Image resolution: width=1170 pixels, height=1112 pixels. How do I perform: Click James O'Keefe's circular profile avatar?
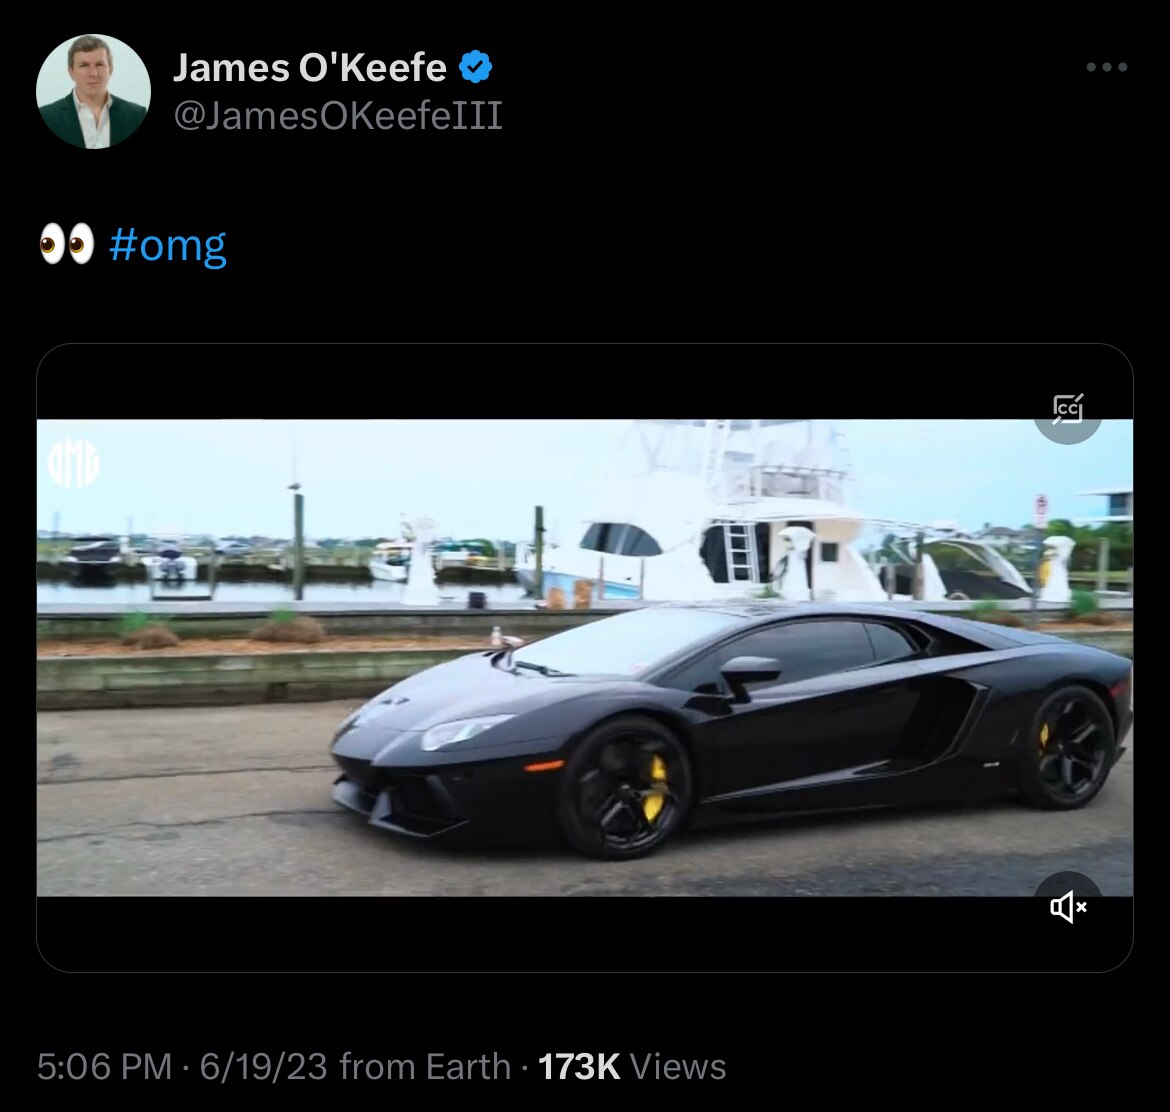[x=93, y=93]
